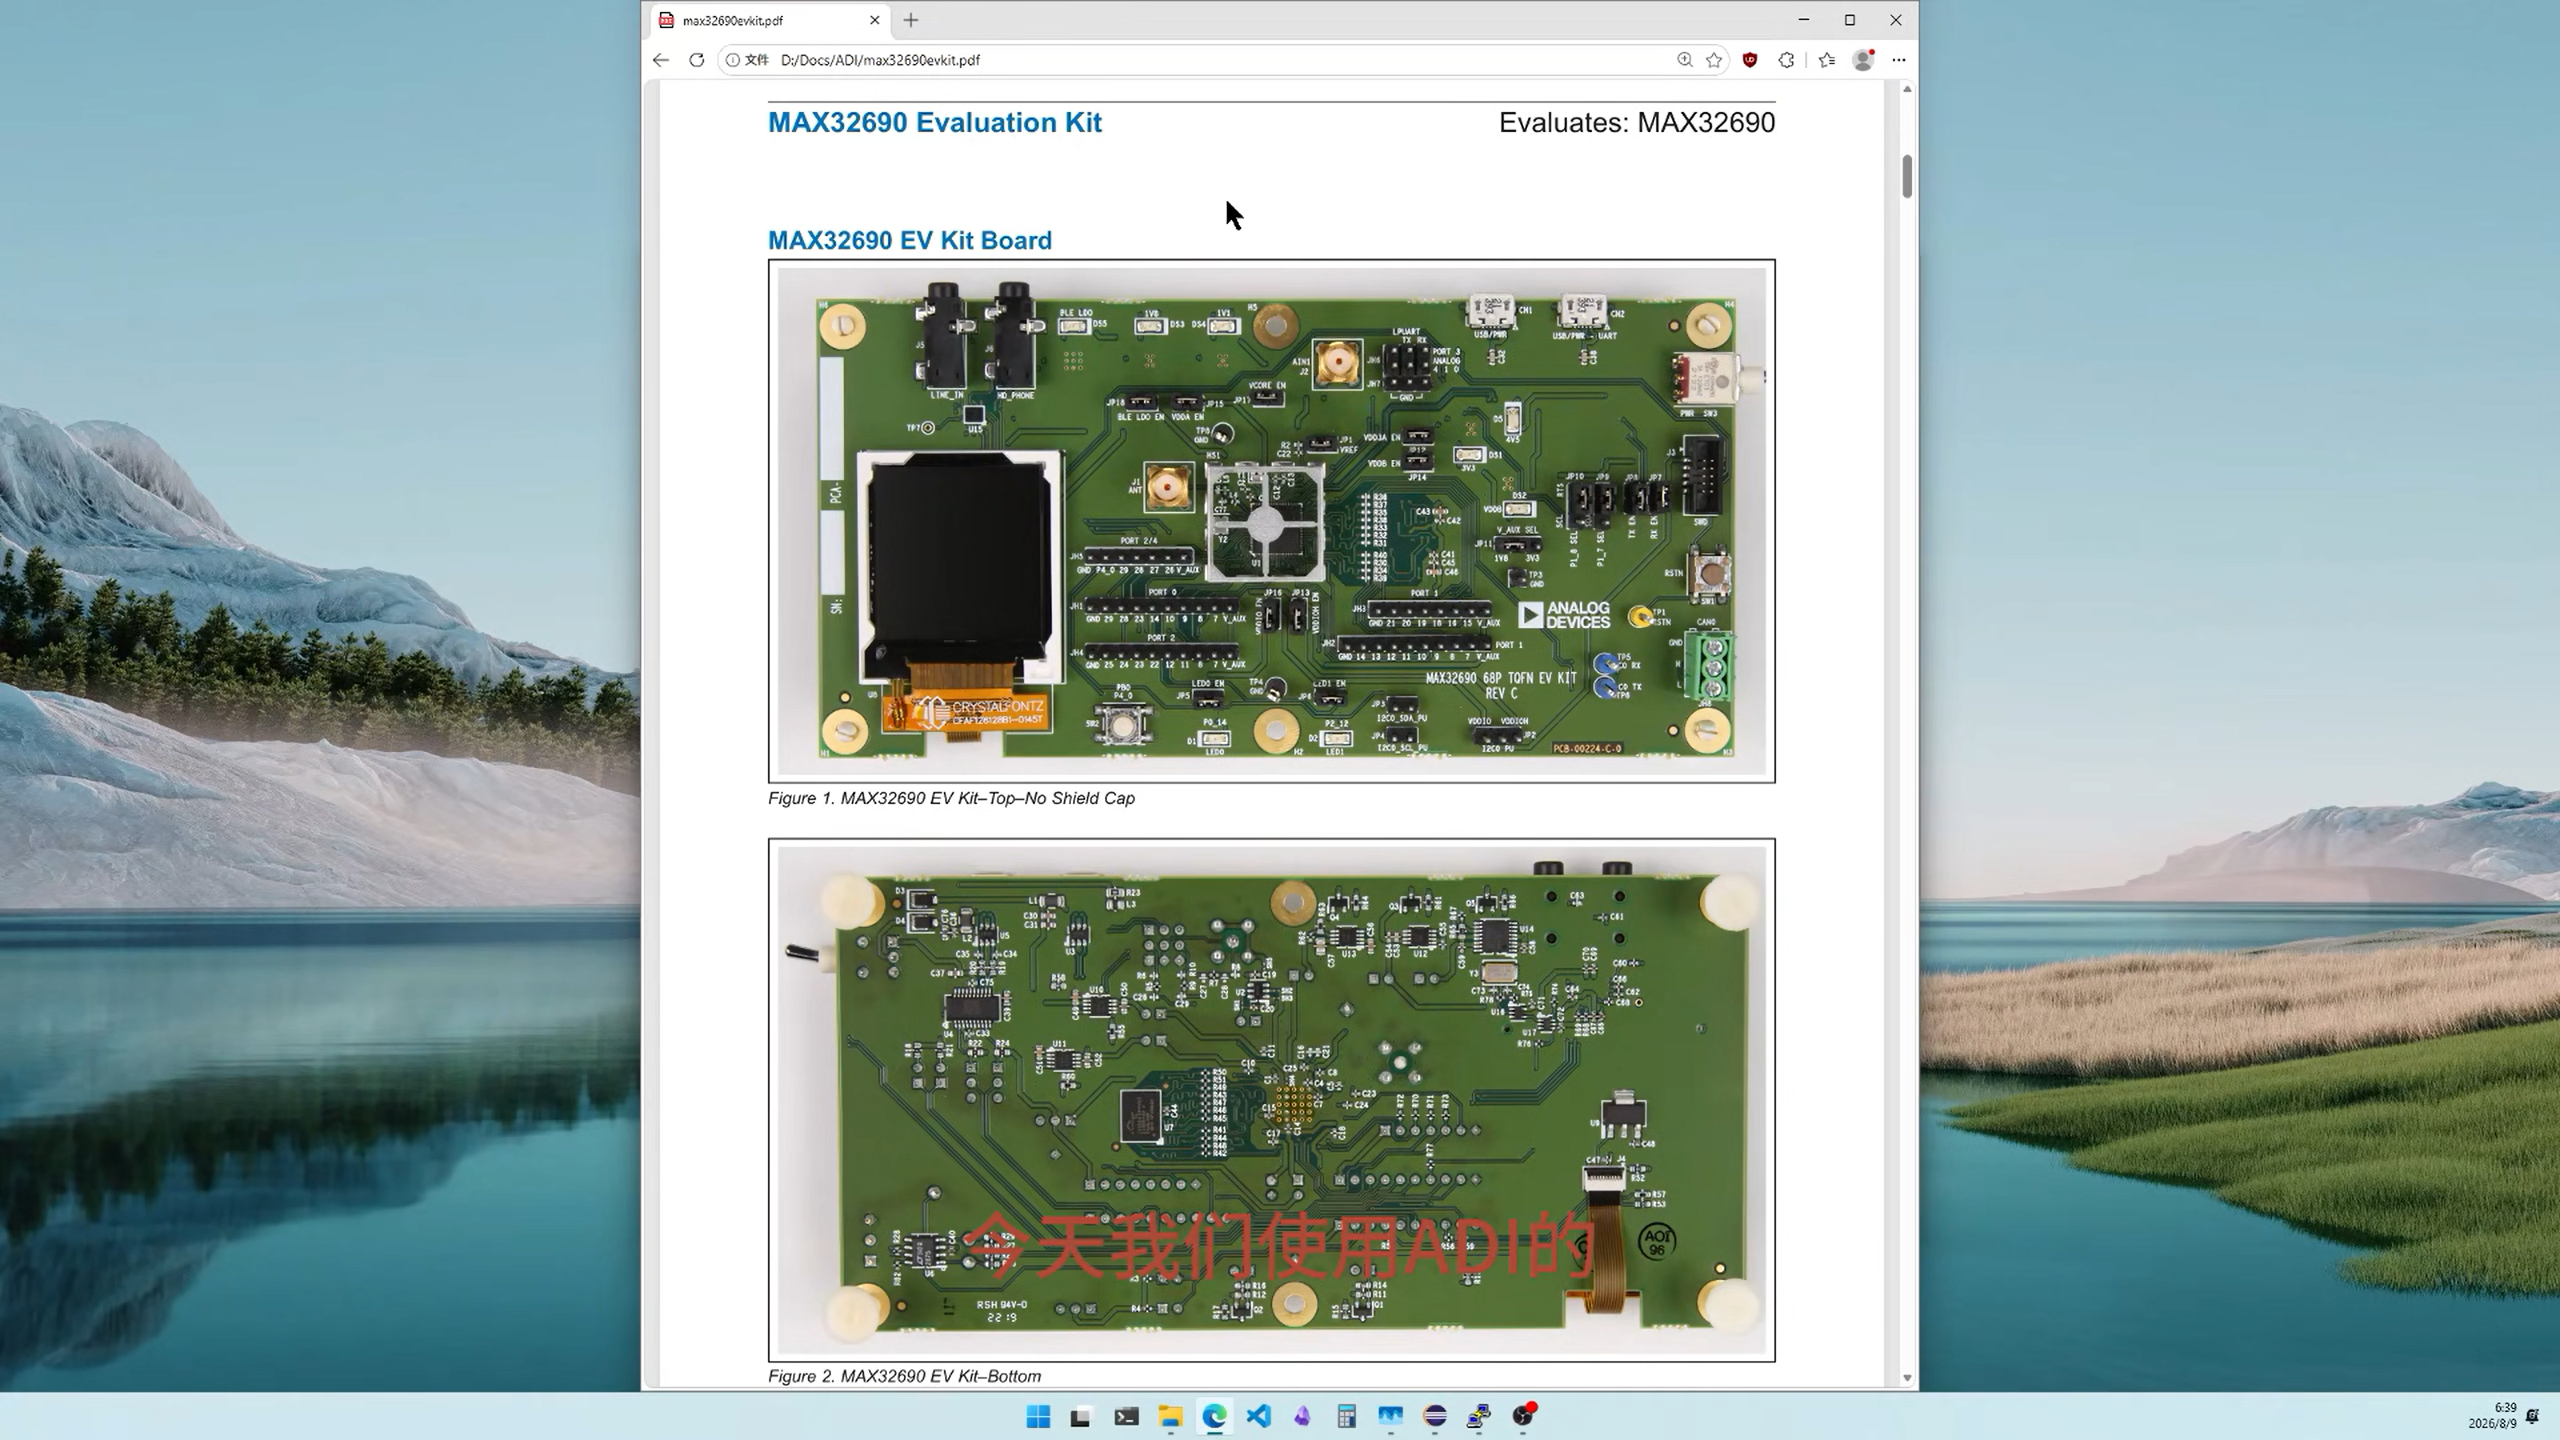2560x1440 pixels.
Task: Click the PDF vertical scrollbar thumb
Action: point(1907,176)
